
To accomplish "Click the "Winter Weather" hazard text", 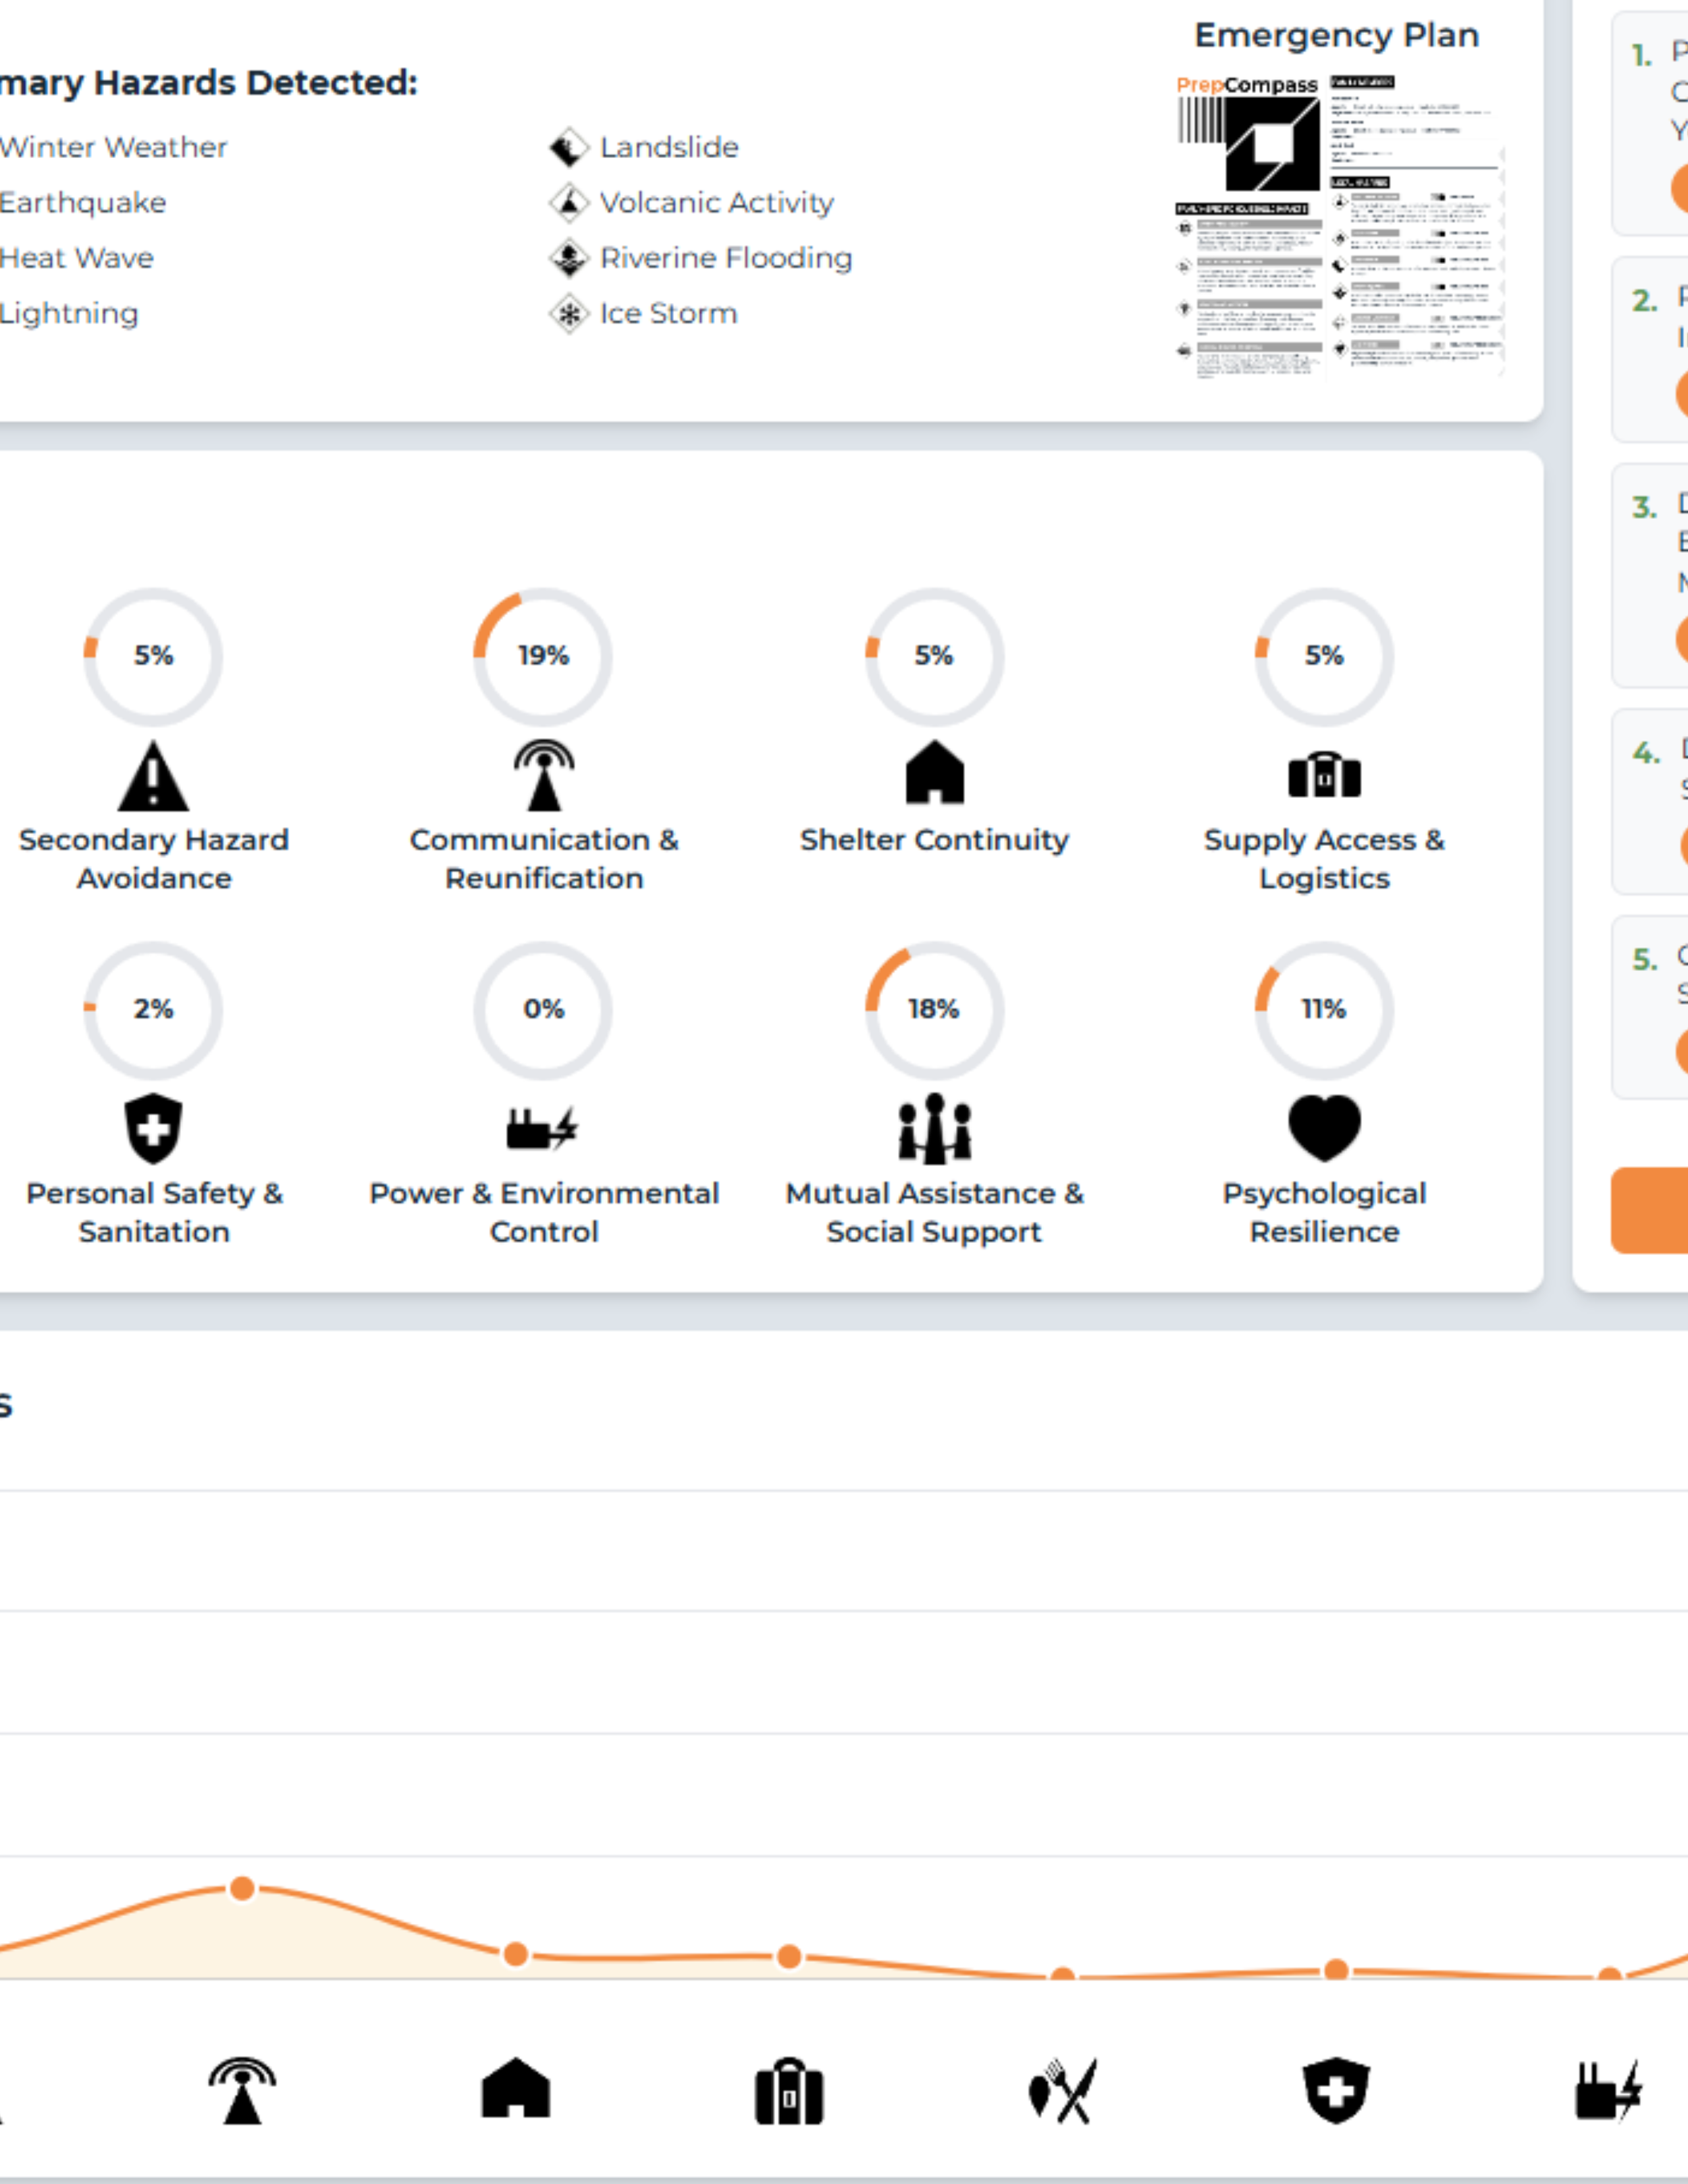I will (113, 148).
